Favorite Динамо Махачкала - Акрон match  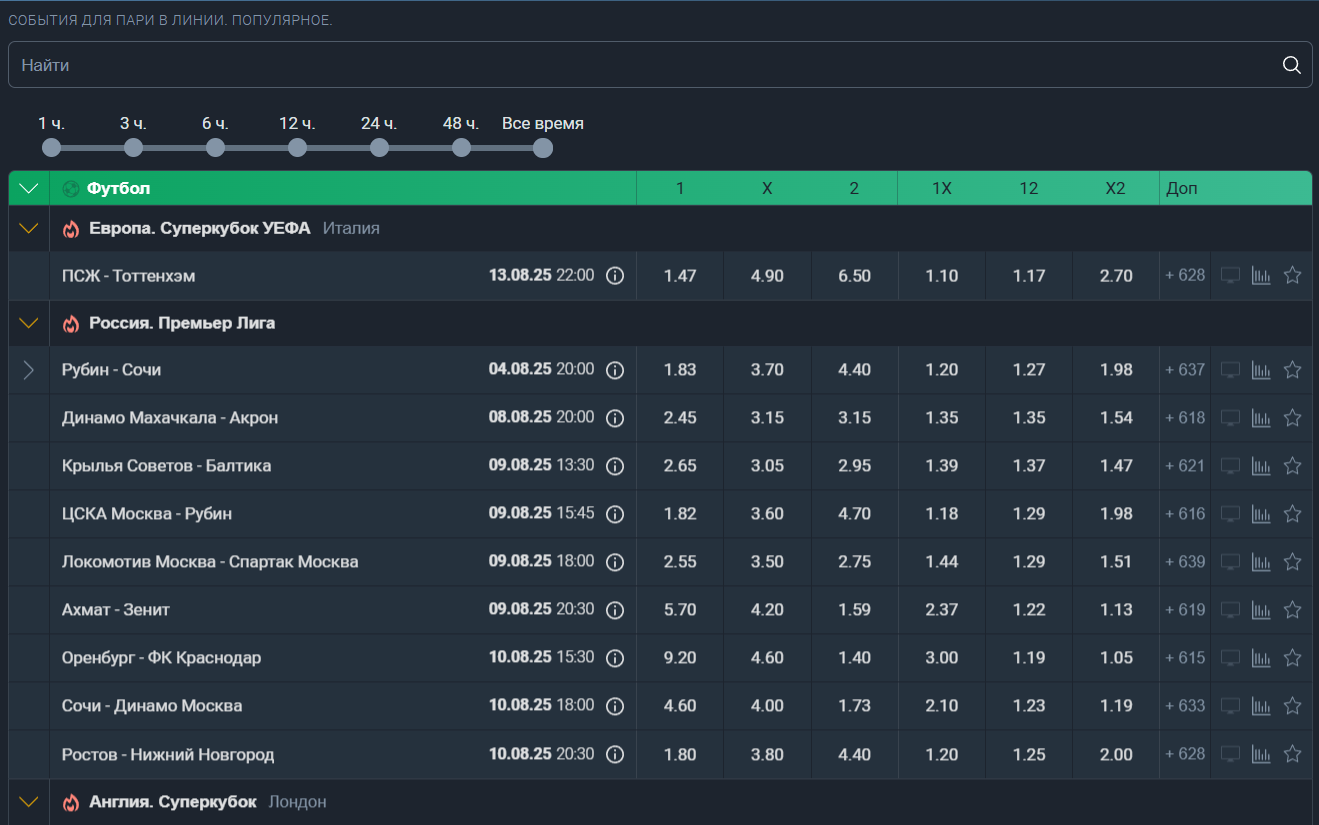[x=1292, y=417]
